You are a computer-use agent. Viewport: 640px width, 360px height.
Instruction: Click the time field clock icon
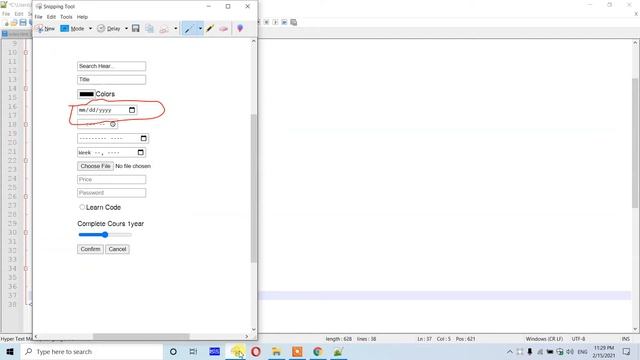113,124
